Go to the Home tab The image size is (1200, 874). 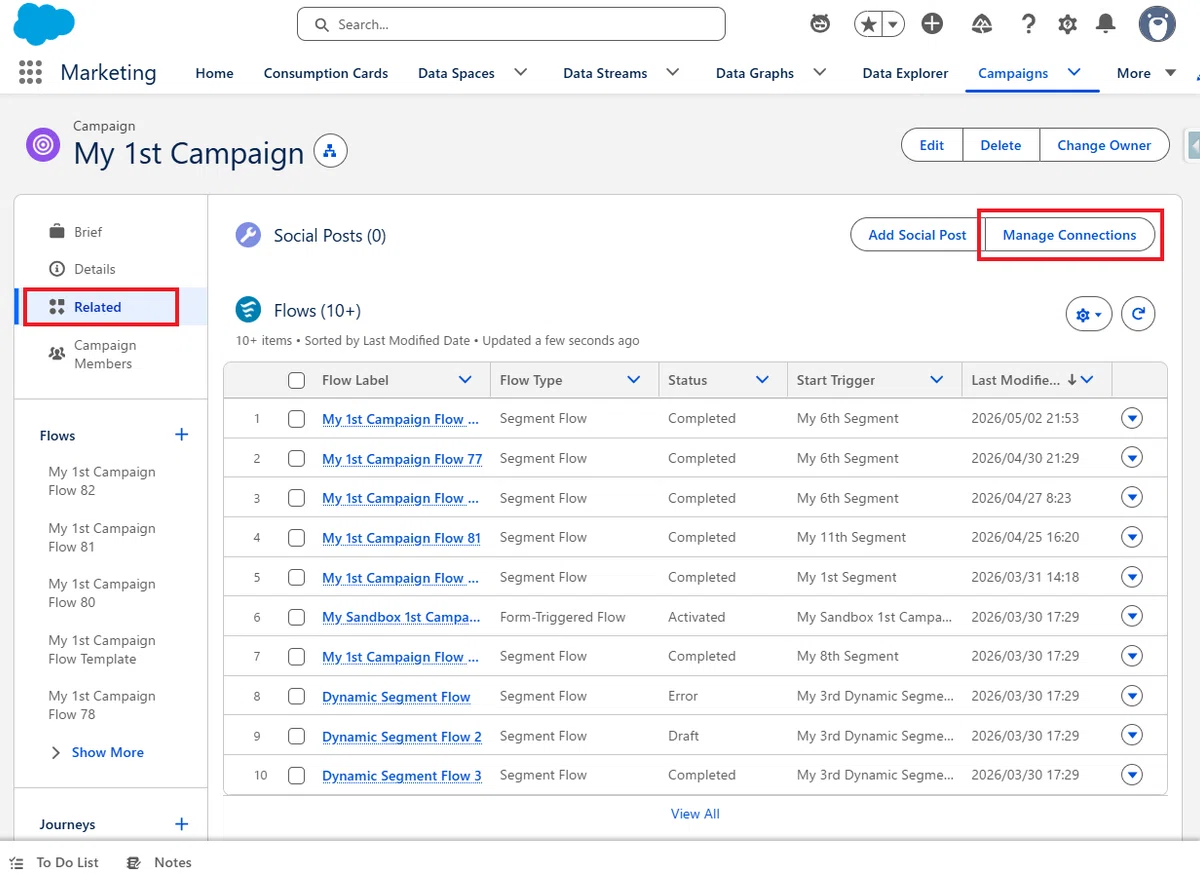(214, 73)
